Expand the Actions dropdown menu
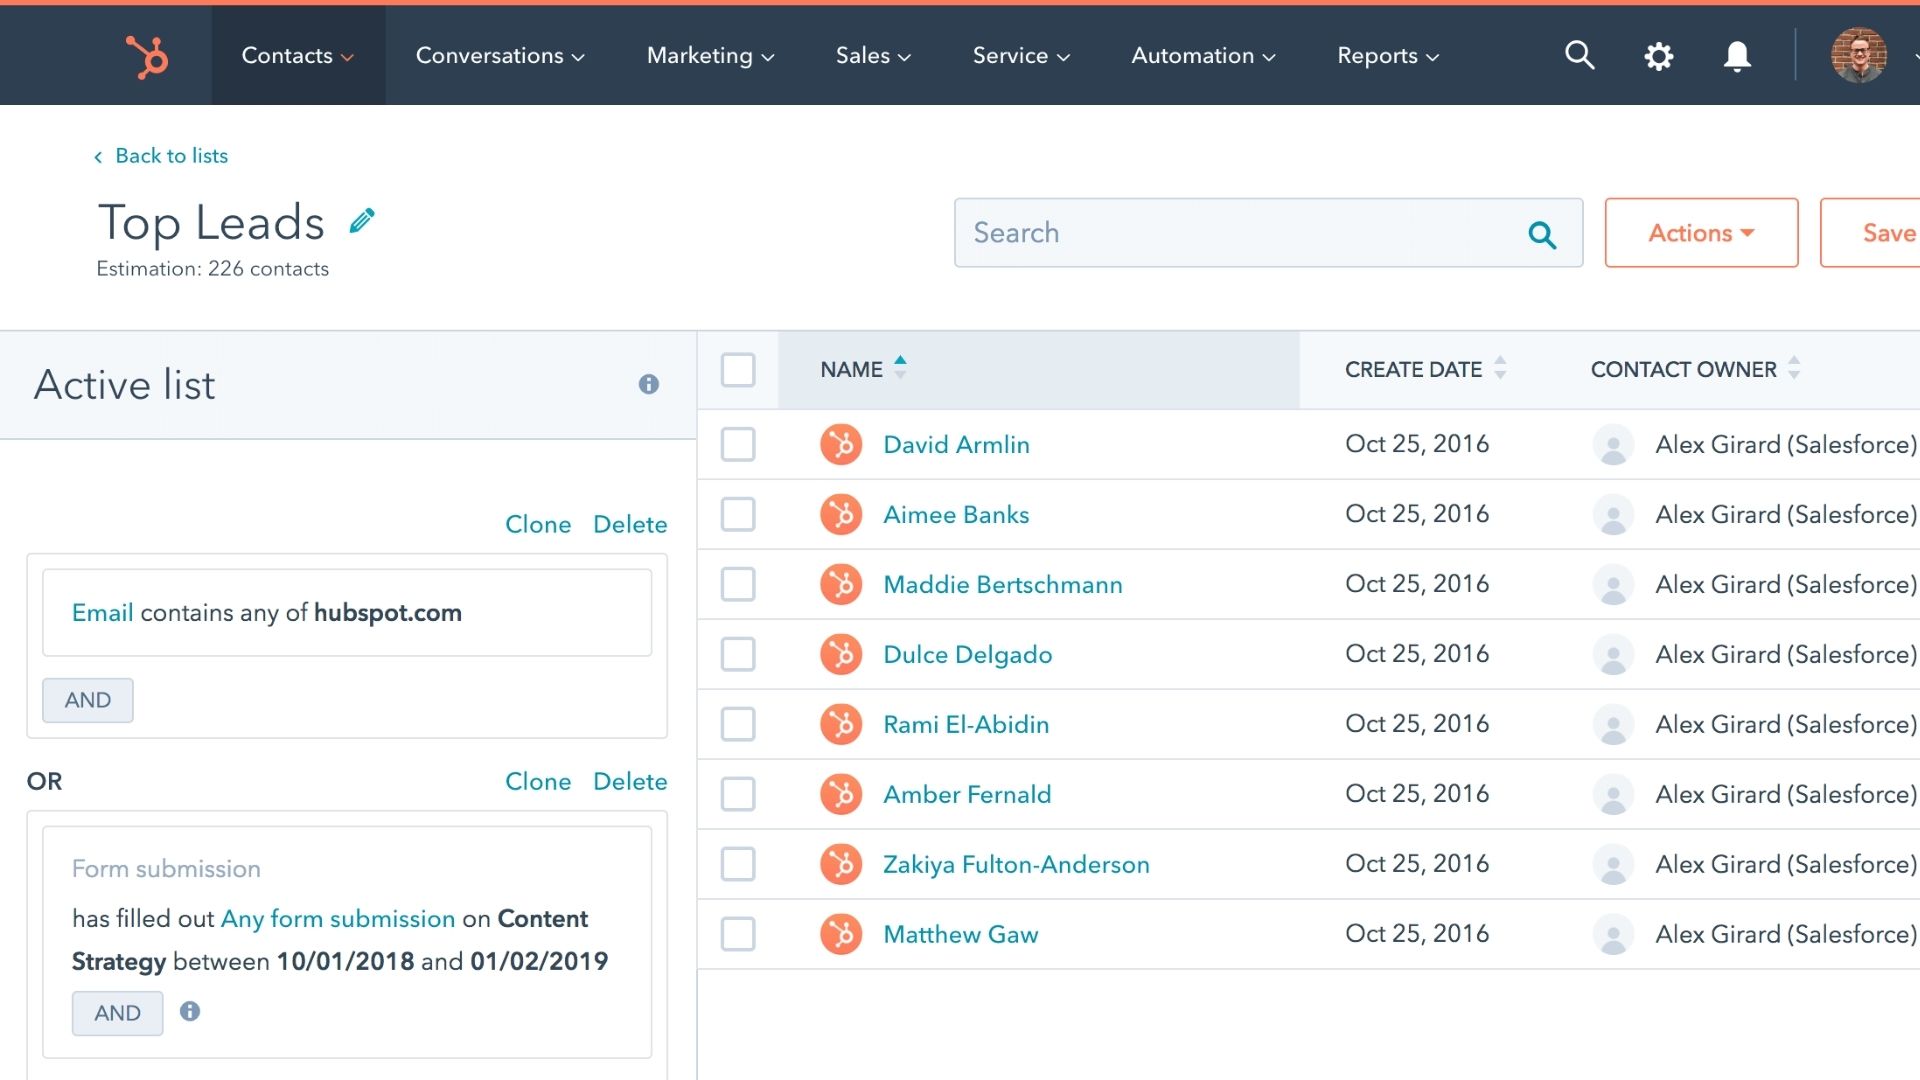 coord(1701,232)
